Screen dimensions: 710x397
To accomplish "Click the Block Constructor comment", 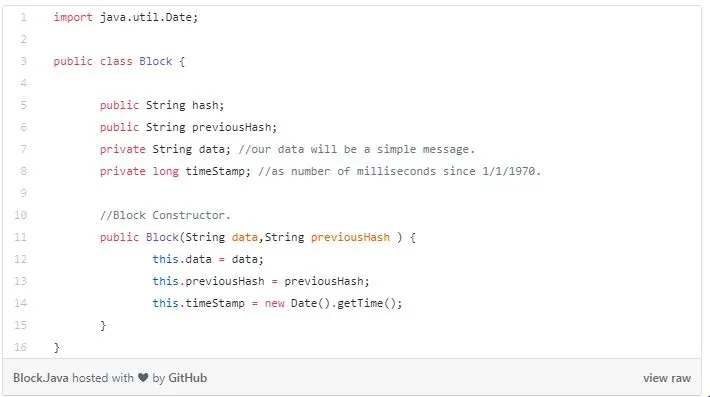I will [x=165, y=215].
